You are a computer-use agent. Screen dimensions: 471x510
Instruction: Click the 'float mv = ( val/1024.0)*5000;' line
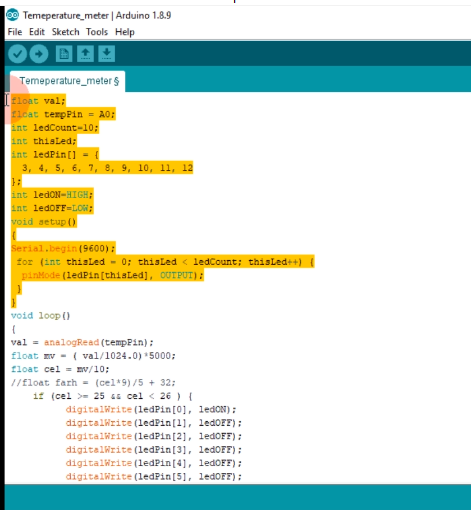tap(93, 356)
